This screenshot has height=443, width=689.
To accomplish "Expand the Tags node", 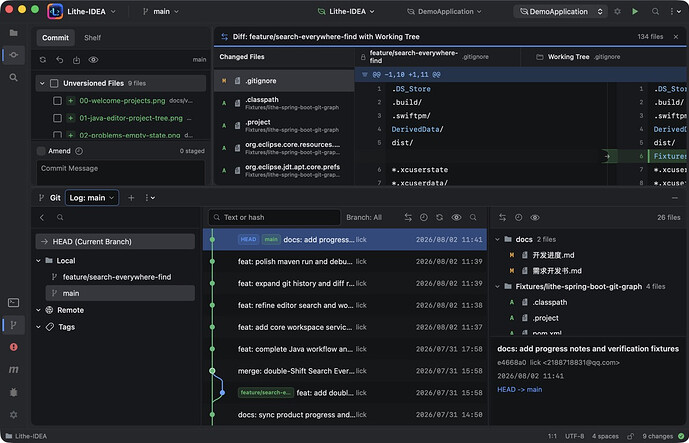I will coord(39,327).
